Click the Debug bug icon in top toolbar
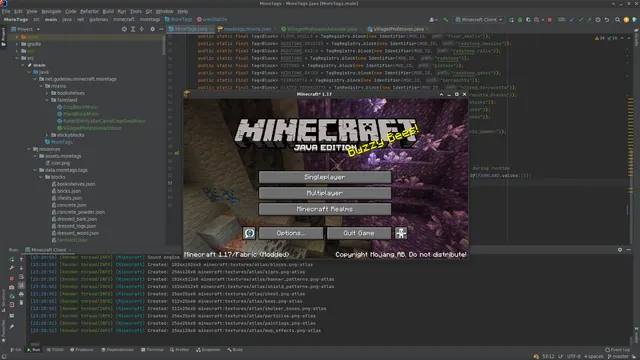 tap(520, 20)
